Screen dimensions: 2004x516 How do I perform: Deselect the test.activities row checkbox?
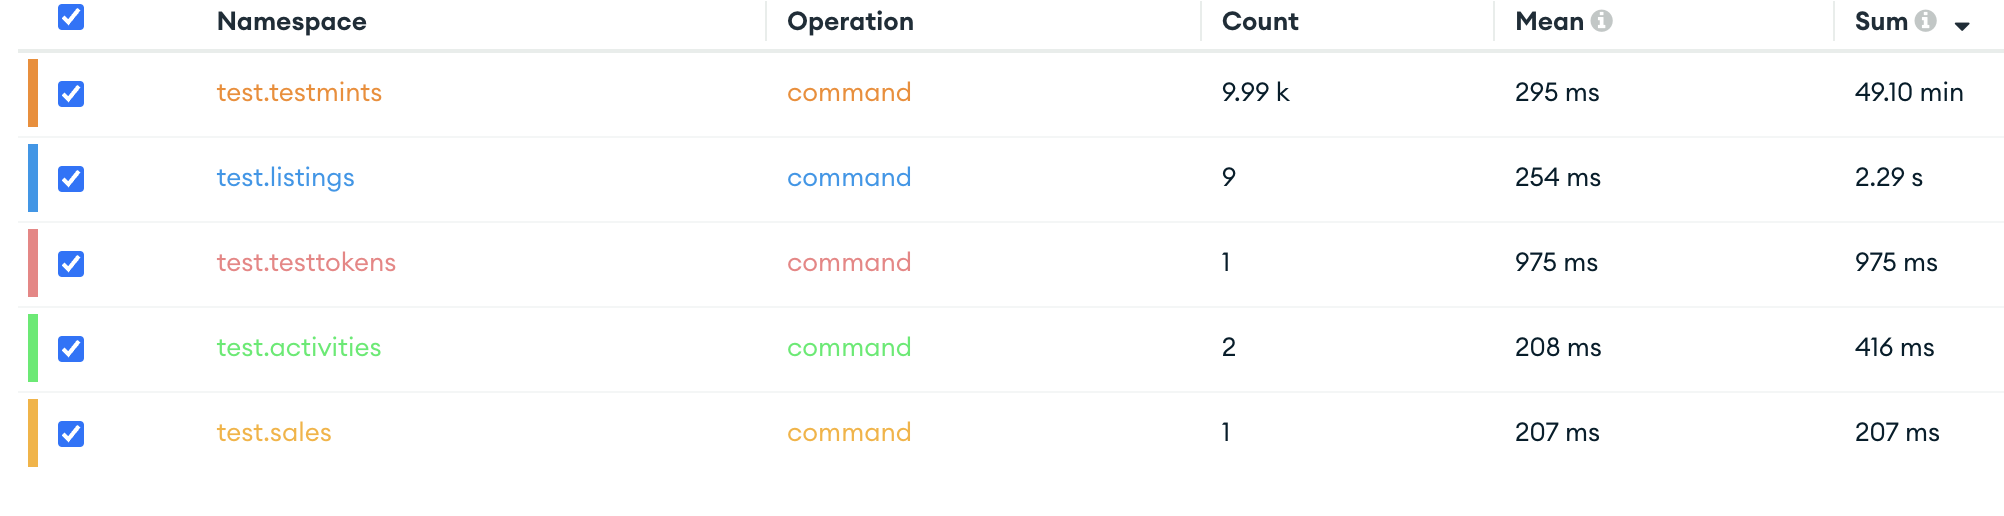71,349
